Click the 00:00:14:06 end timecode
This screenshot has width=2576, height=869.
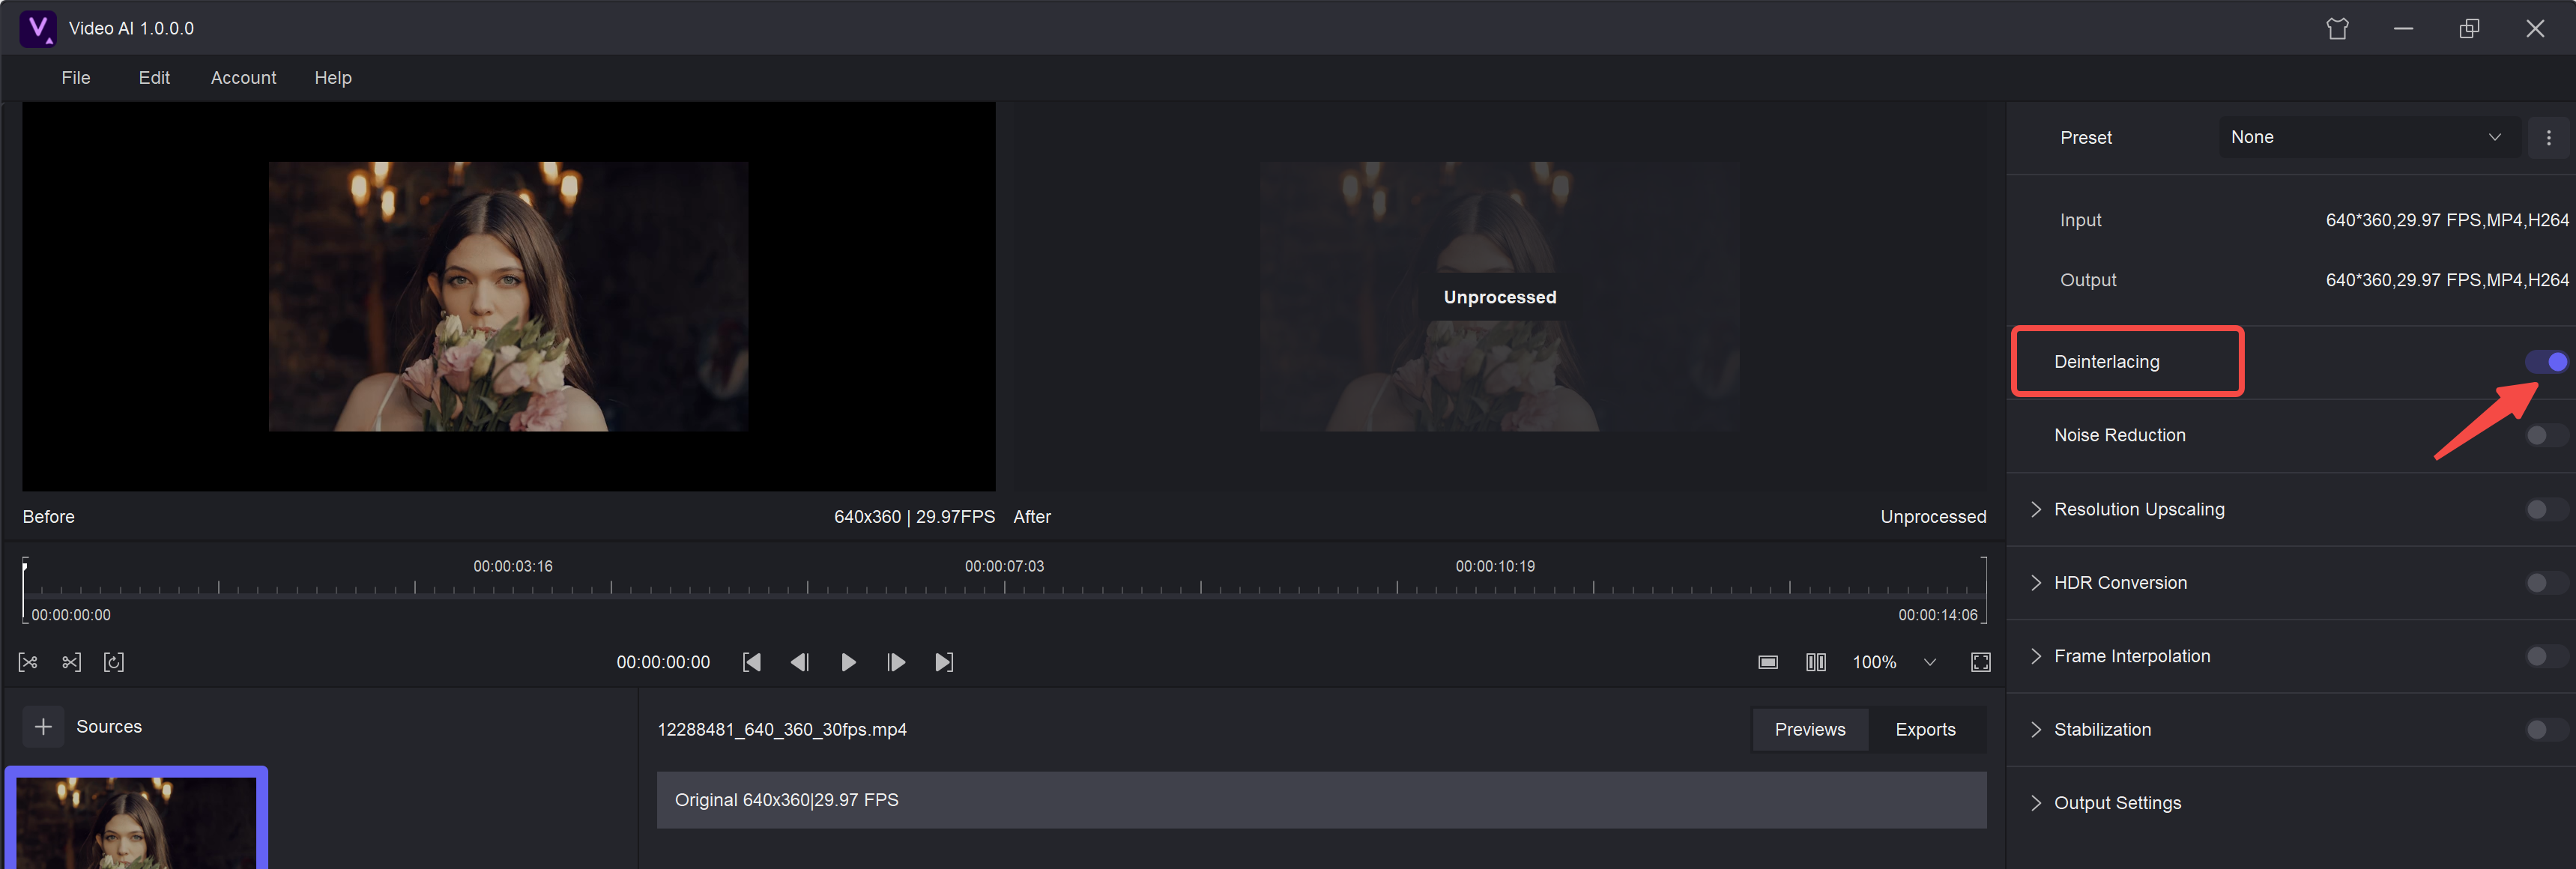pos(1938,615)
